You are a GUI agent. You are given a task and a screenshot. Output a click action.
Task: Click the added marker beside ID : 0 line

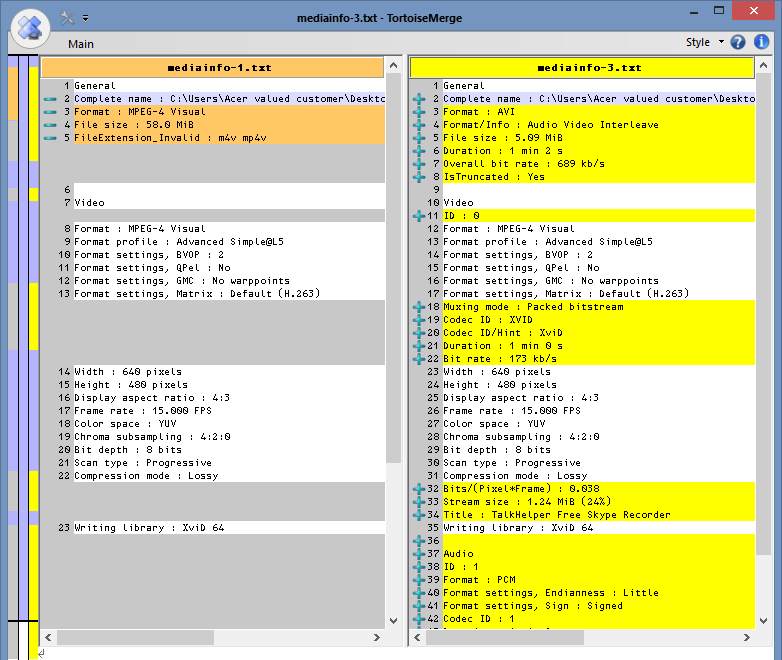(x=419, y=216)
